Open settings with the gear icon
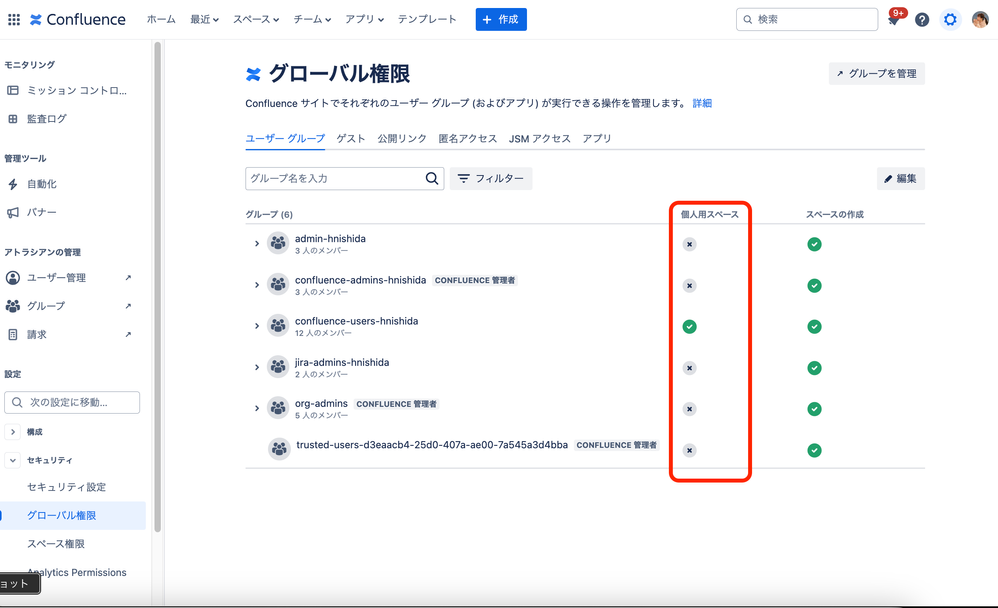 950,19
